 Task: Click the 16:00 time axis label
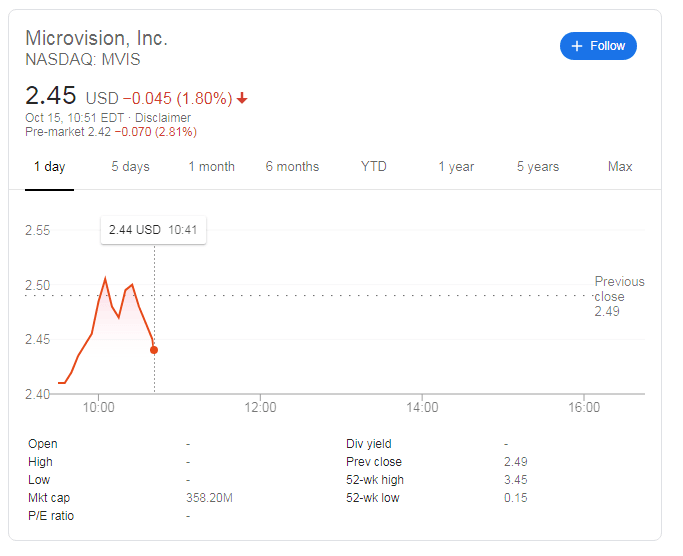coord(584,408)
